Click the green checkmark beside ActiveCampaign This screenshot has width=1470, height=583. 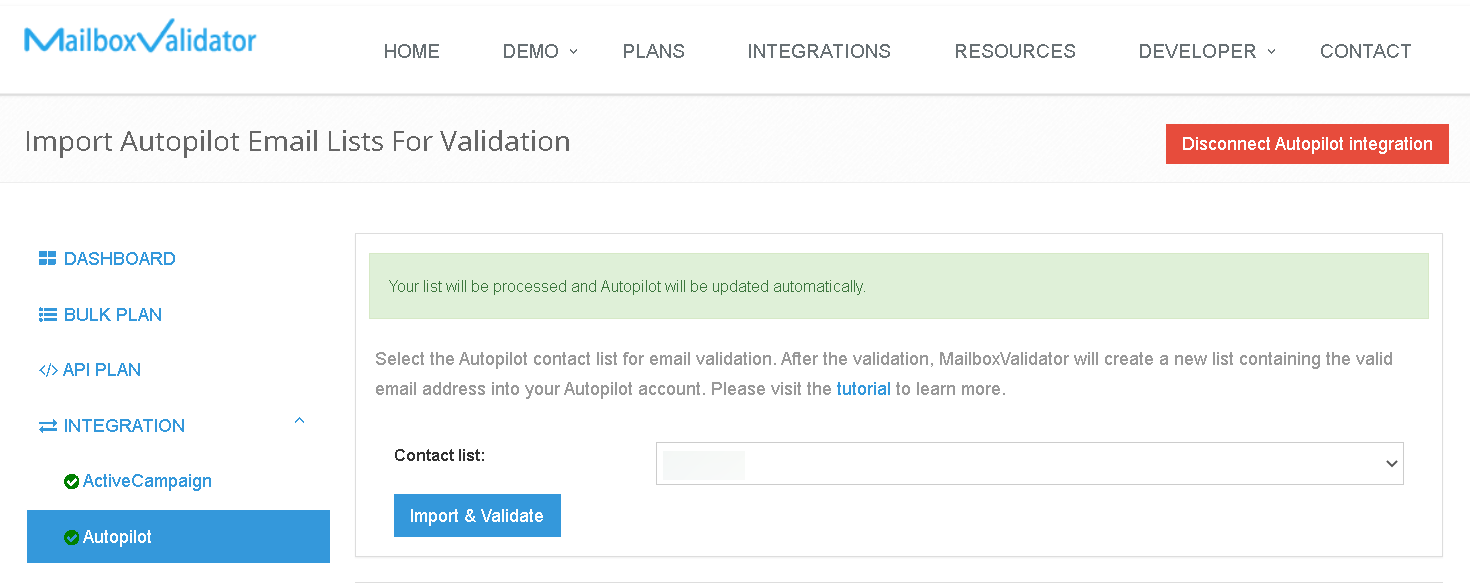(71, 481)
